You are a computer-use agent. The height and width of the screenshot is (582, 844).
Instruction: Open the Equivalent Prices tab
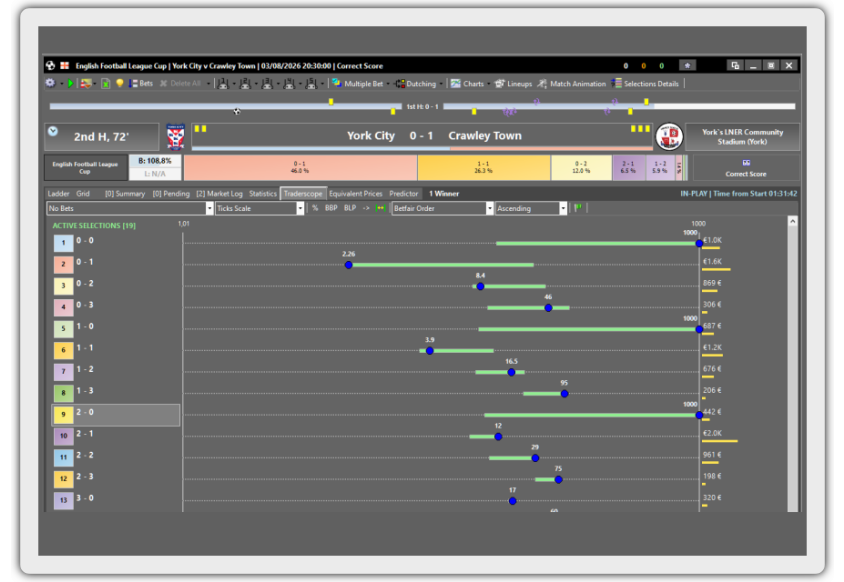356,194
